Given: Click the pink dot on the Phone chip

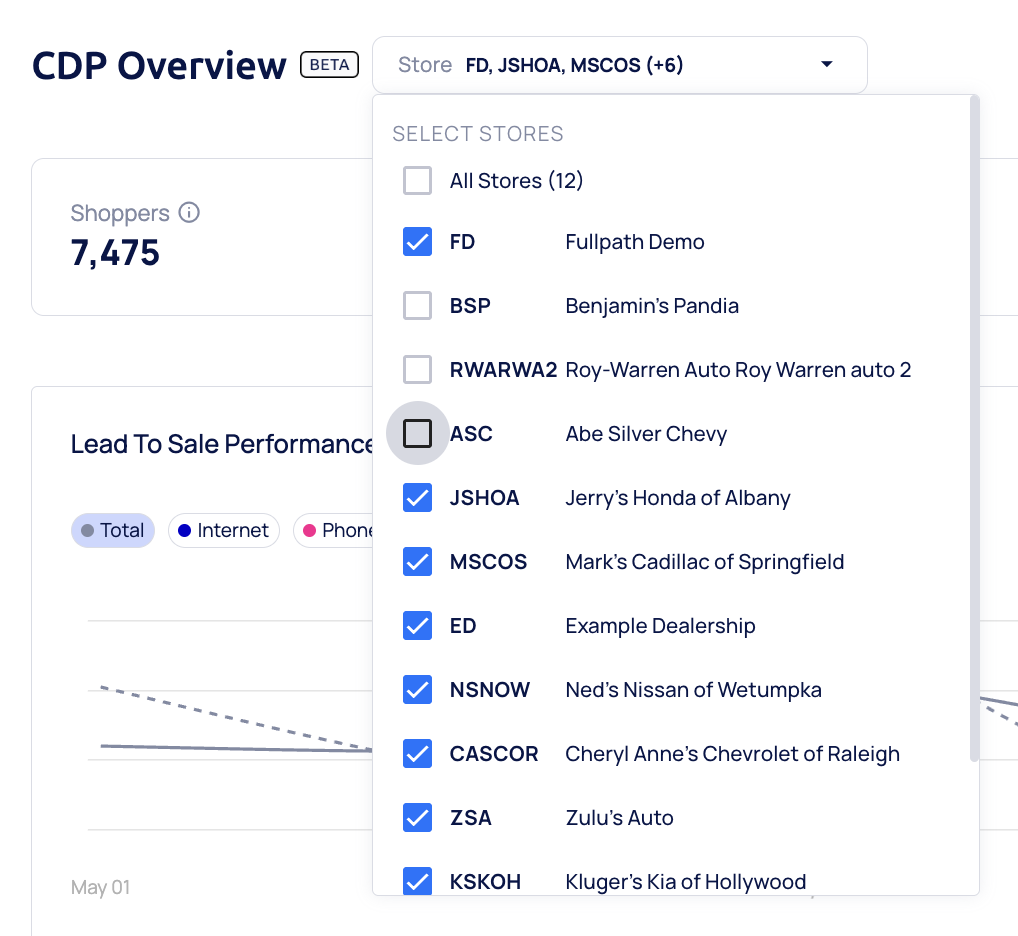Looking at the screenshot, I should (309, 531).
